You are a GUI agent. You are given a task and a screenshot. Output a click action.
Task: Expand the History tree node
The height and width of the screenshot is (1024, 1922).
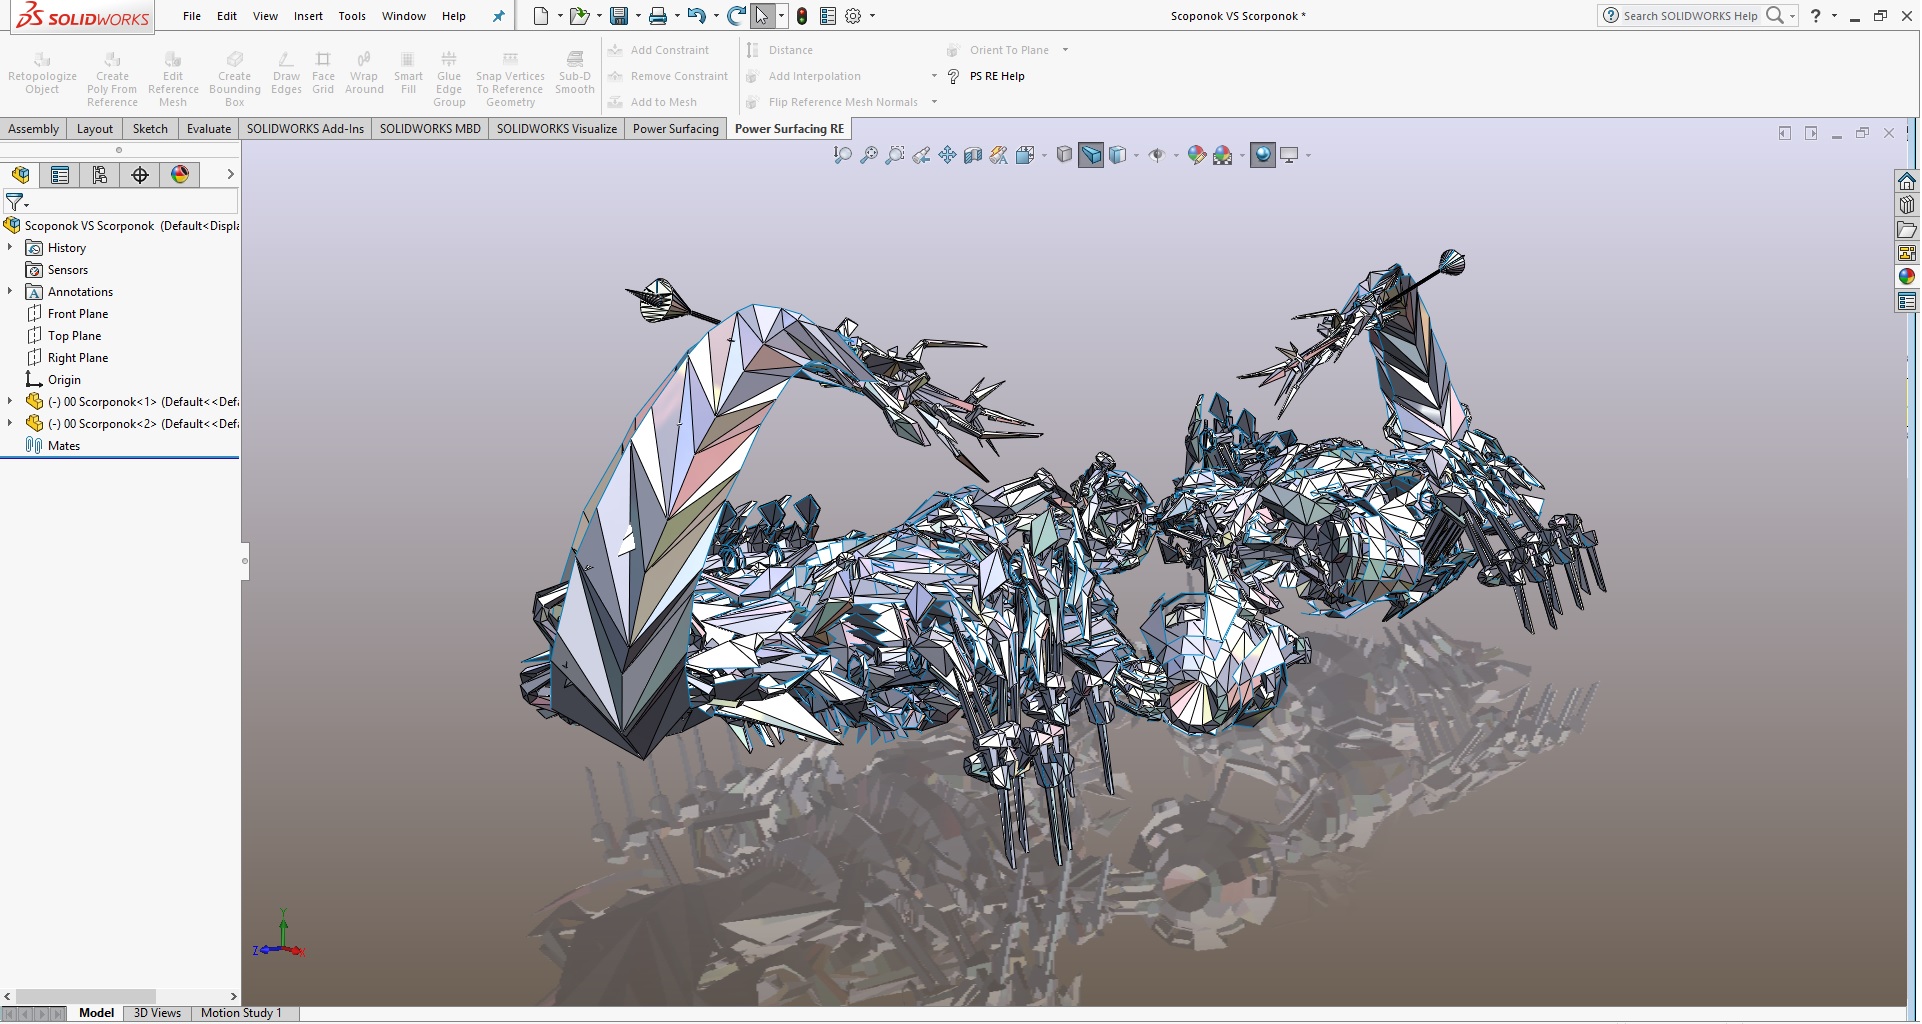point(10,248)
